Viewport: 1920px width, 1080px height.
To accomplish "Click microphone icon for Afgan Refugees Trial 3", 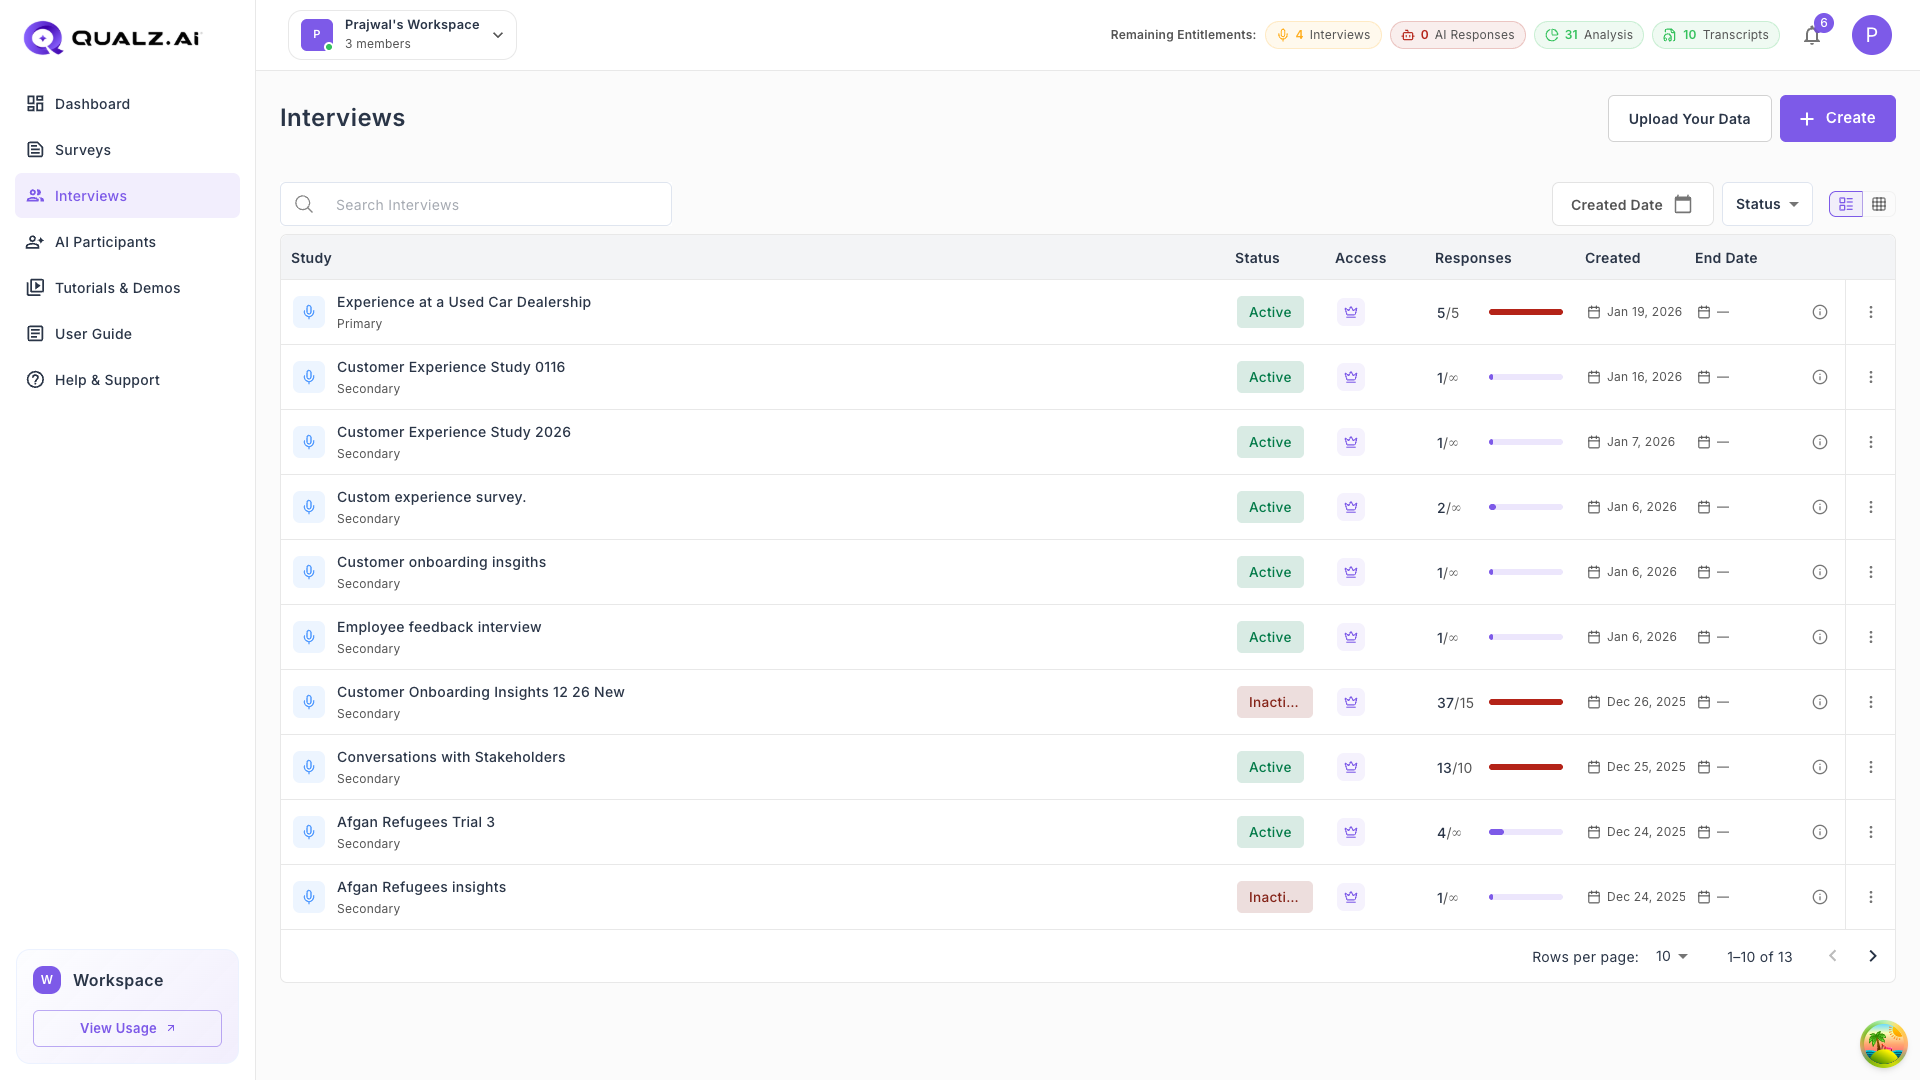I will click(309, 832).
